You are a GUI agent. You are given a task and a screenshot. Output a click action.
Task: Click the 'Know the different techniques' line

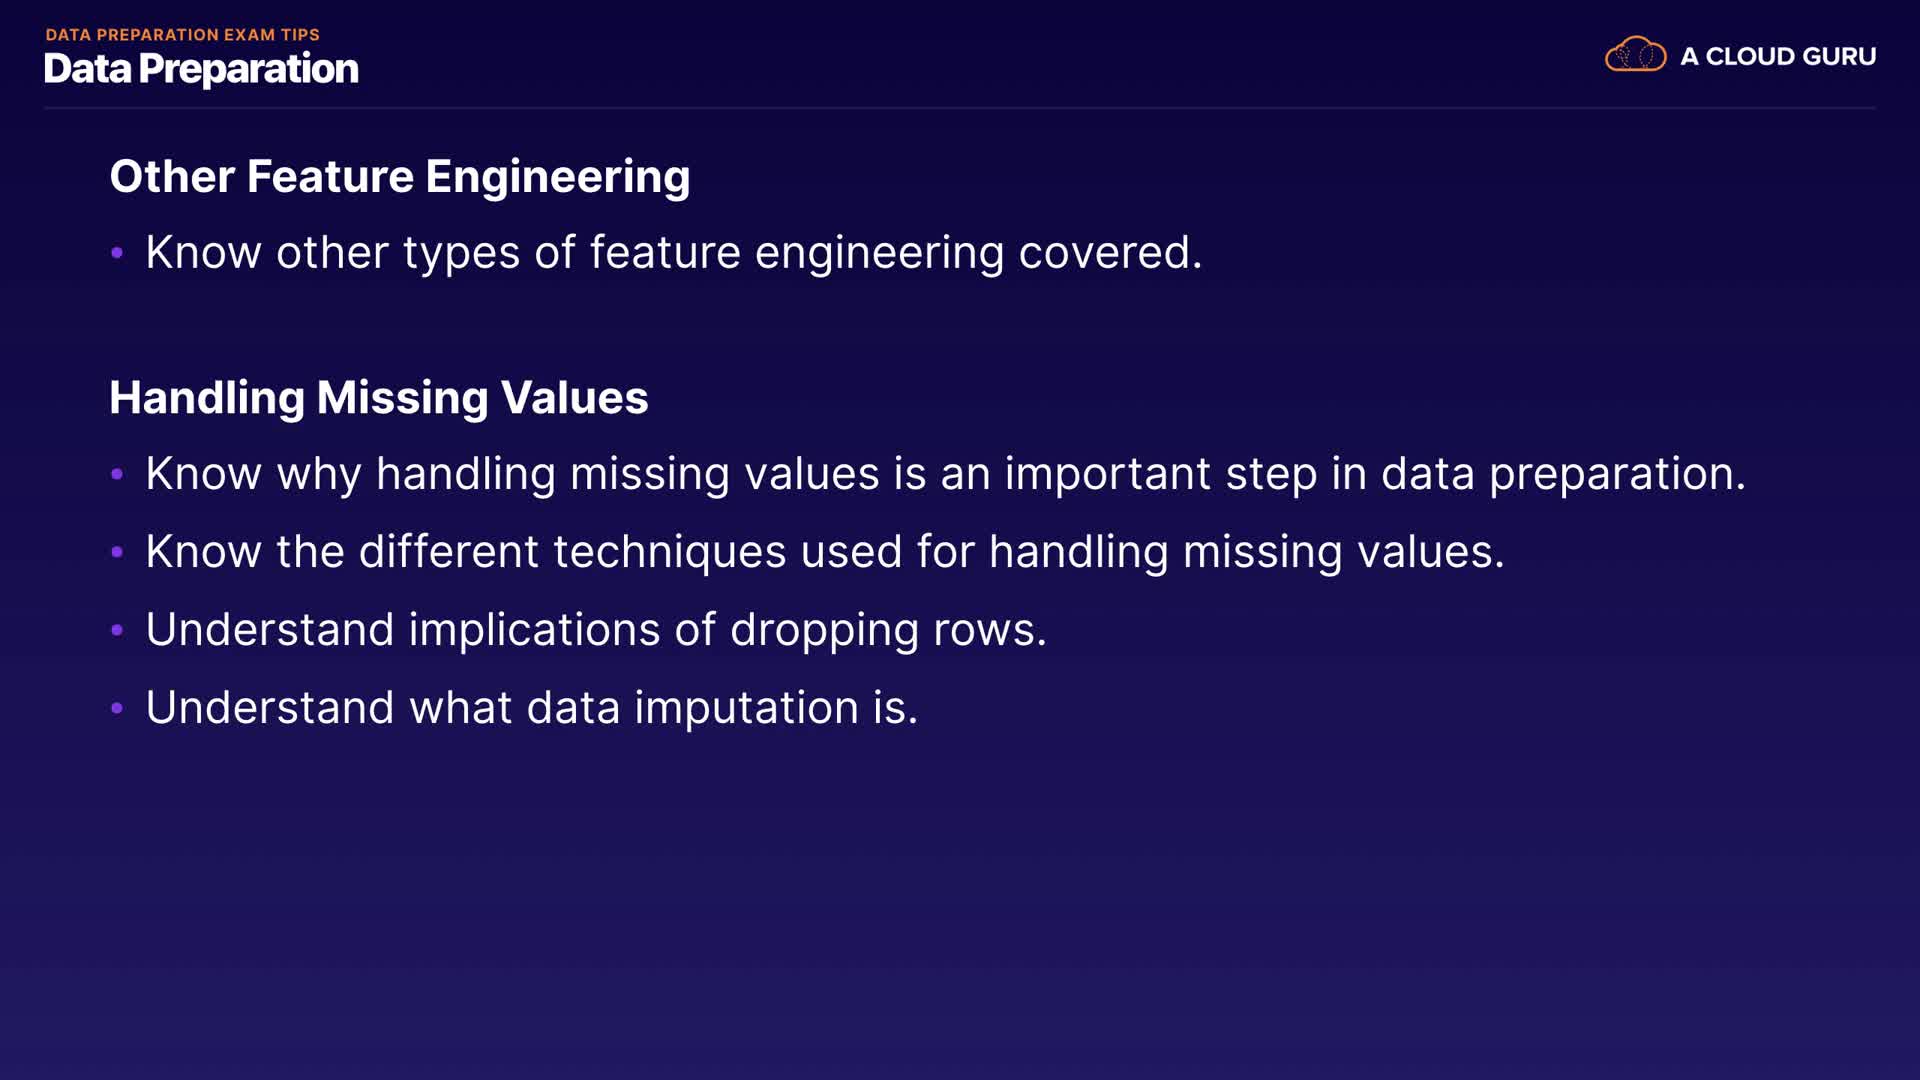click(x=824, y=552)
